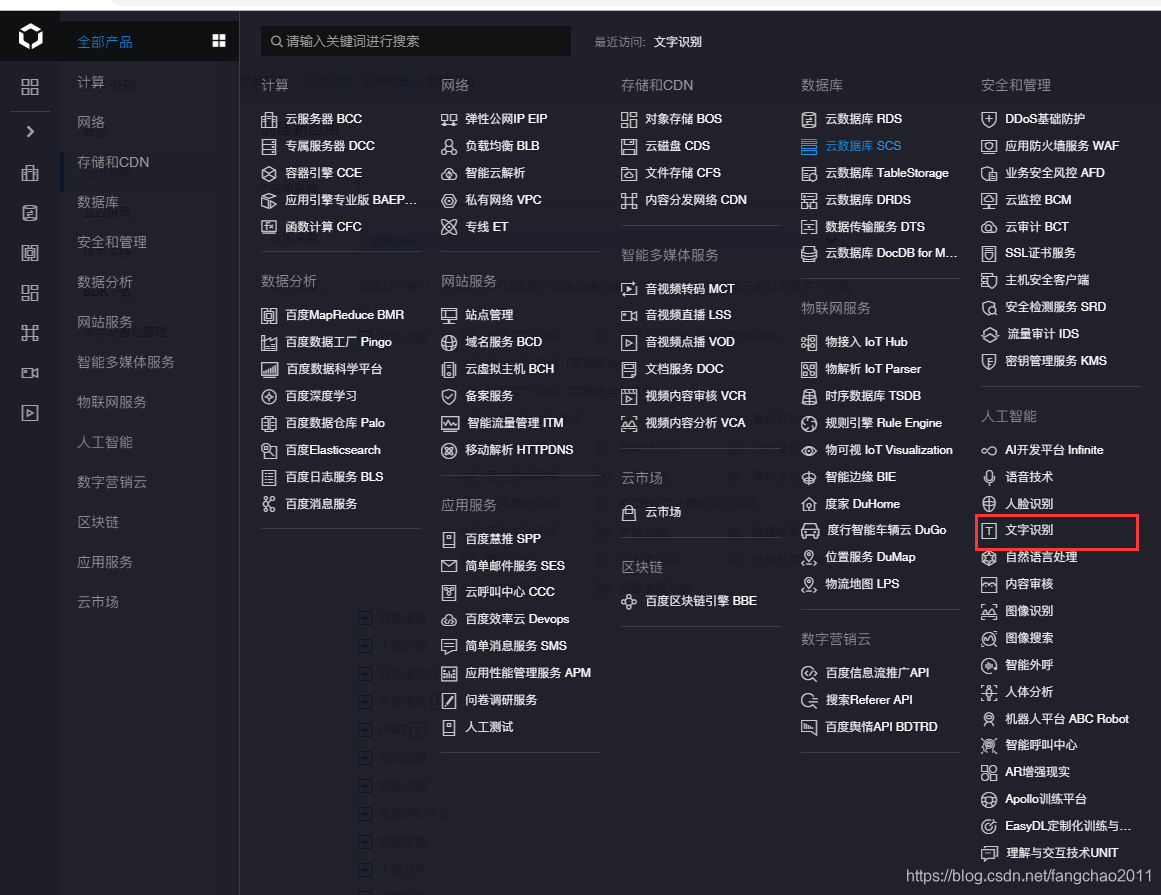Click the 人脸识别 icon

988,504
